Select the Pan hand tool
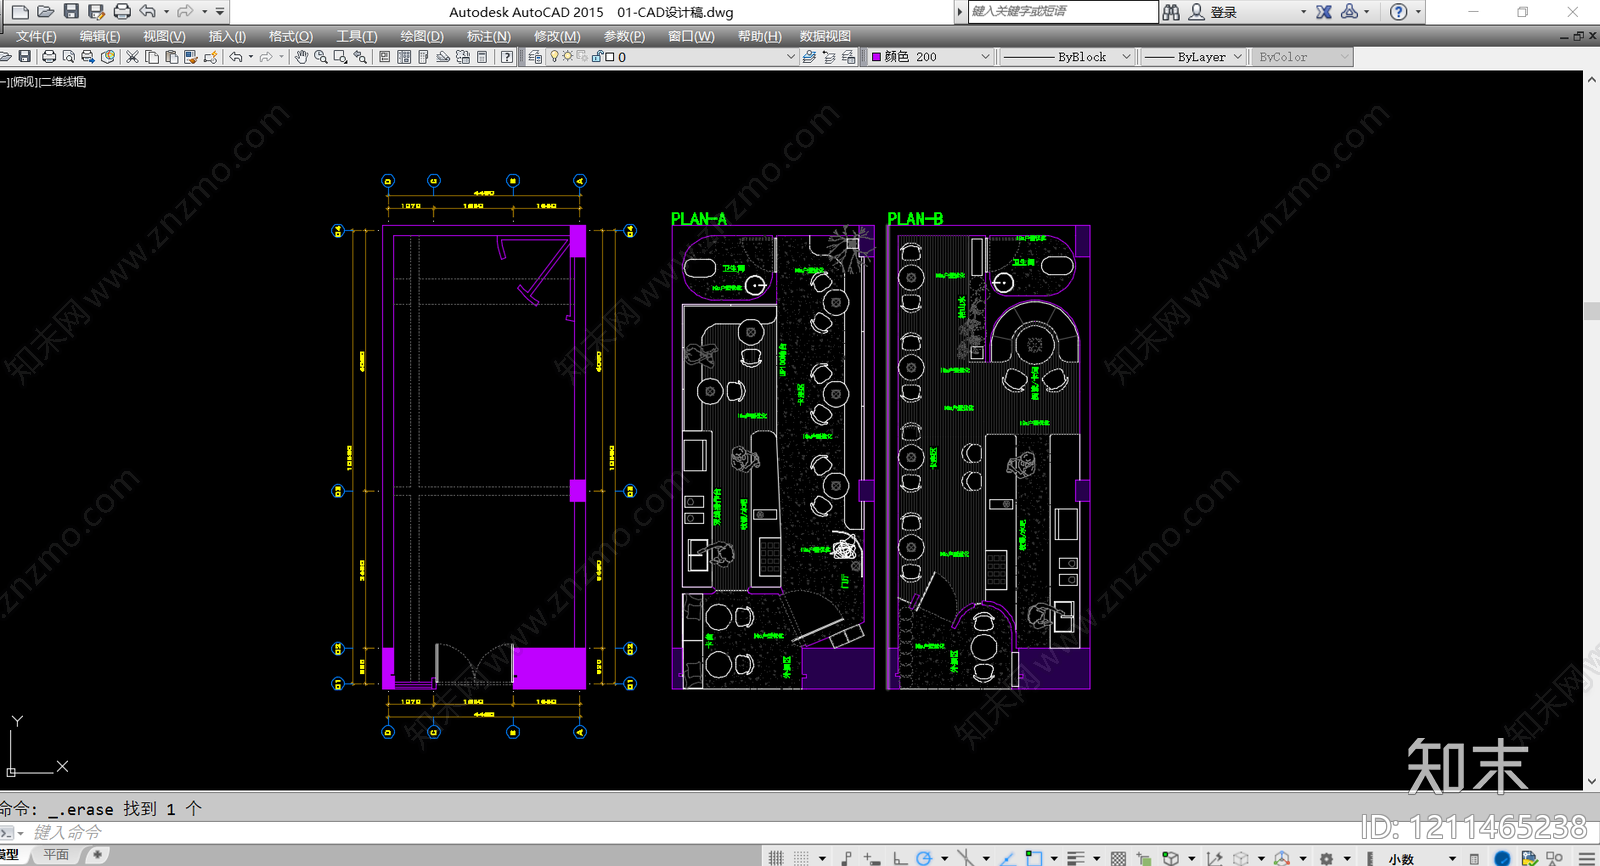 (x=301, y=57)
